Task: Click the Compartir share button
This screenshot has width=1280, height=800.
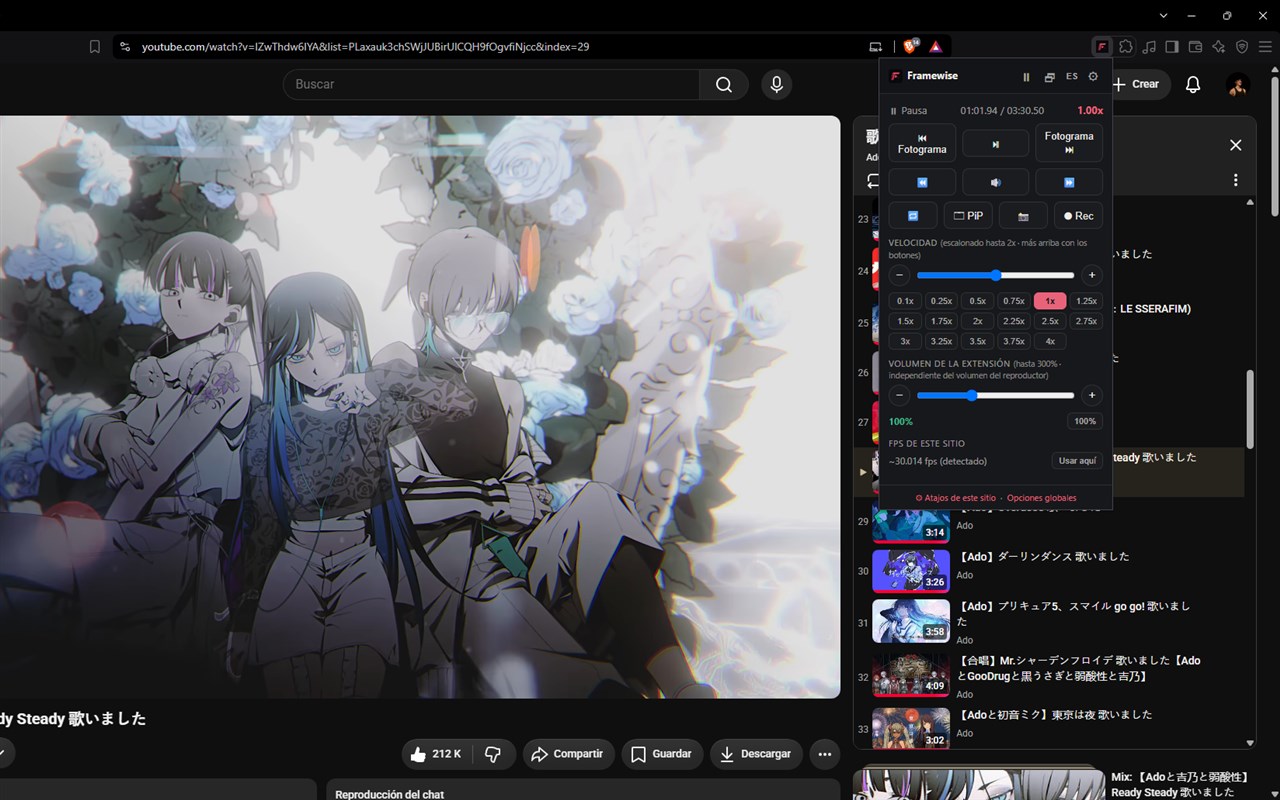Action: pos(568,754)
